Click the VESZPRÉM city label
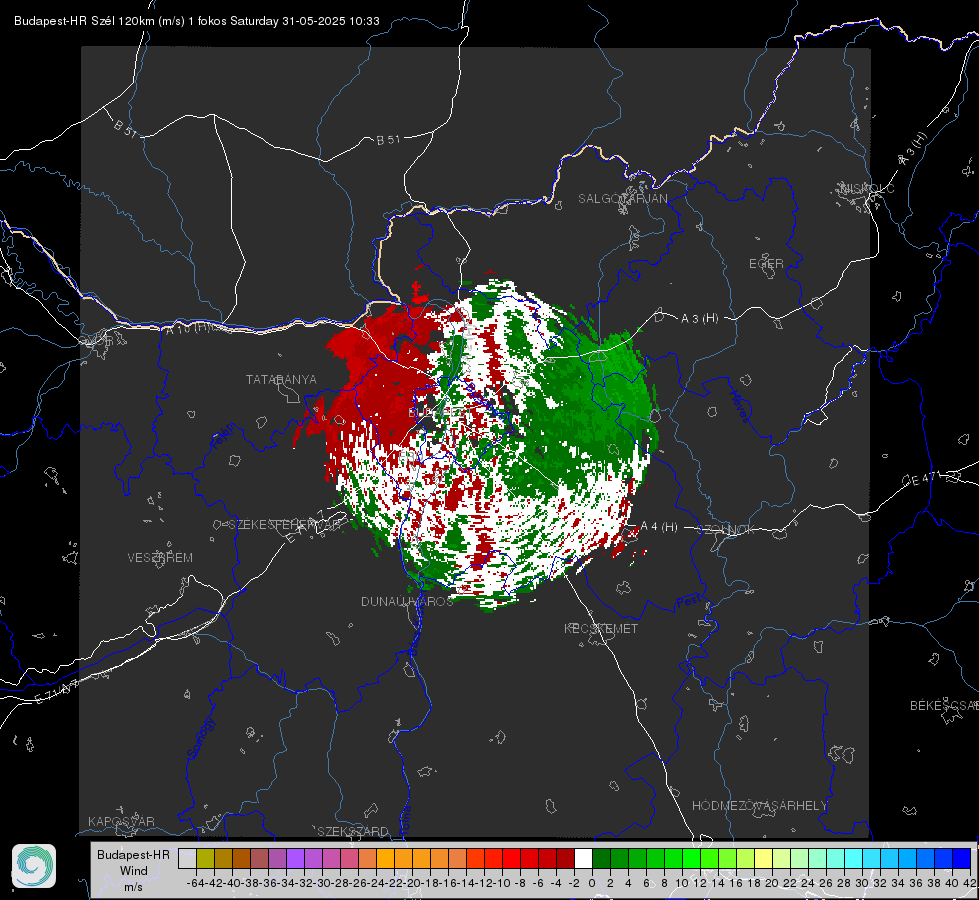The height and width of the screenshot is (900, 979). 160,558
